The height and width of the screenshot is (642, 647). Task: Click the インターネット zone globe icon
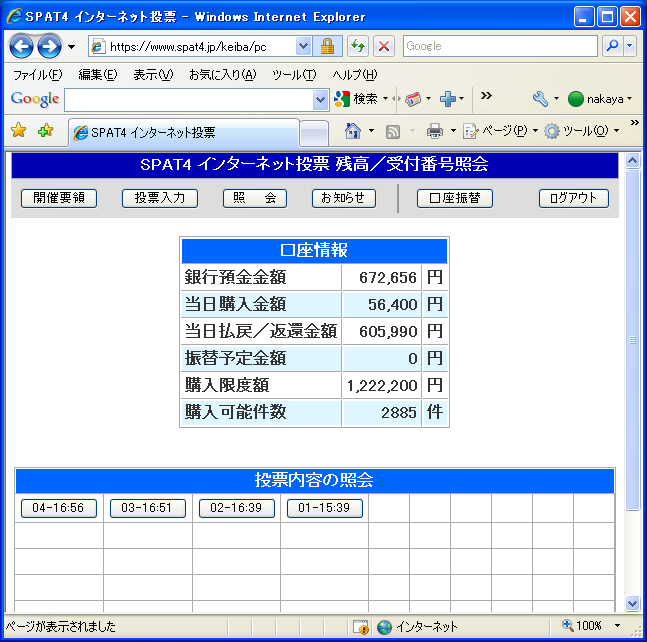click(384, 627)
